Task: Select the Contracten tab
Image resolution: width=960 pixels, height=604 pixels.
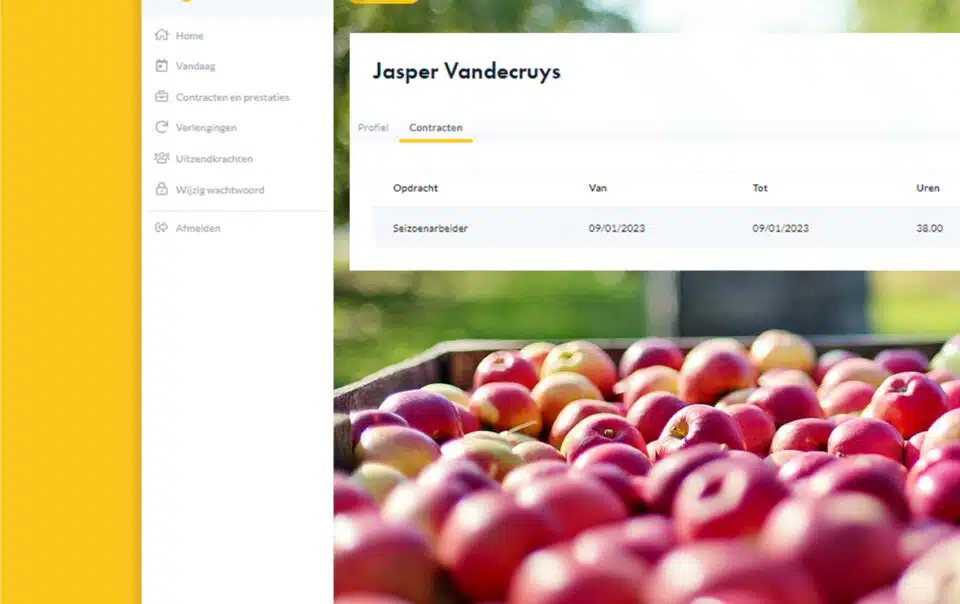Action: point(436,127)
